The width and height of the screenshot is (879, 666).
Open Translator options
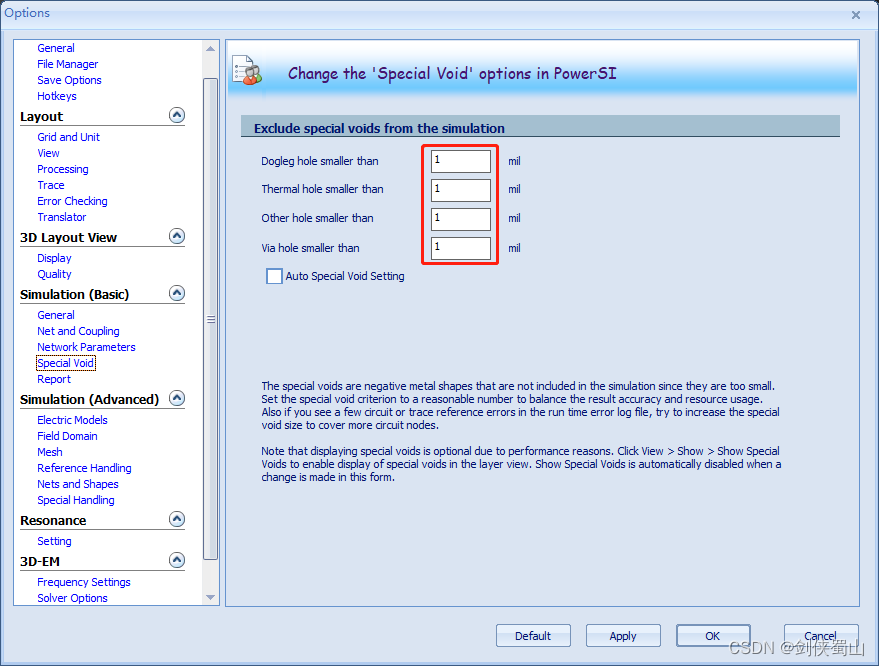(x=62, y=217)
